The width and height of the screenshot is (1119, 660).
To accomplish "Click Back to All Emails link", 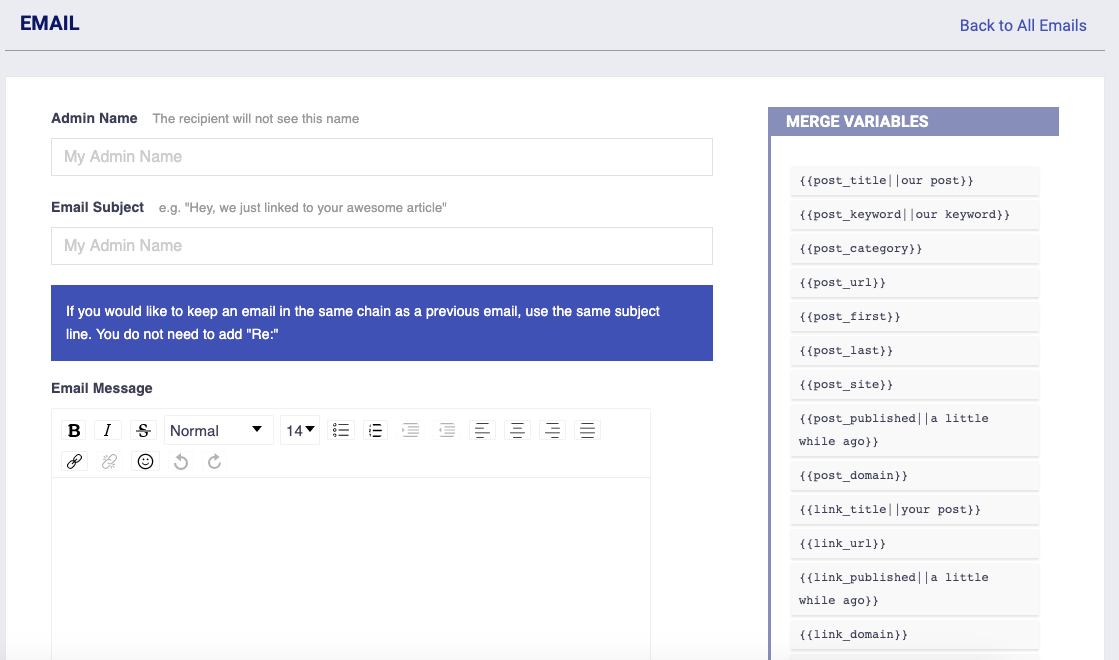I will 1023,26.
